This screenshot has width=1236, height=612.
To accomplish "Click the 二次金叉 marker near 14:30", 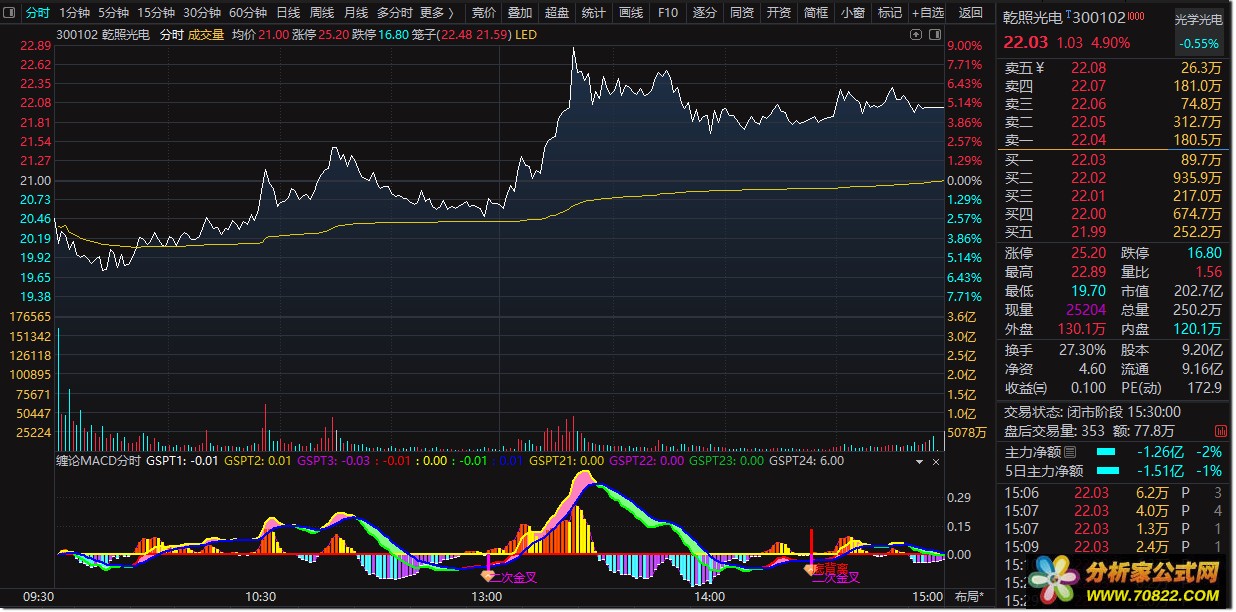I will click(x=834, y=577).
